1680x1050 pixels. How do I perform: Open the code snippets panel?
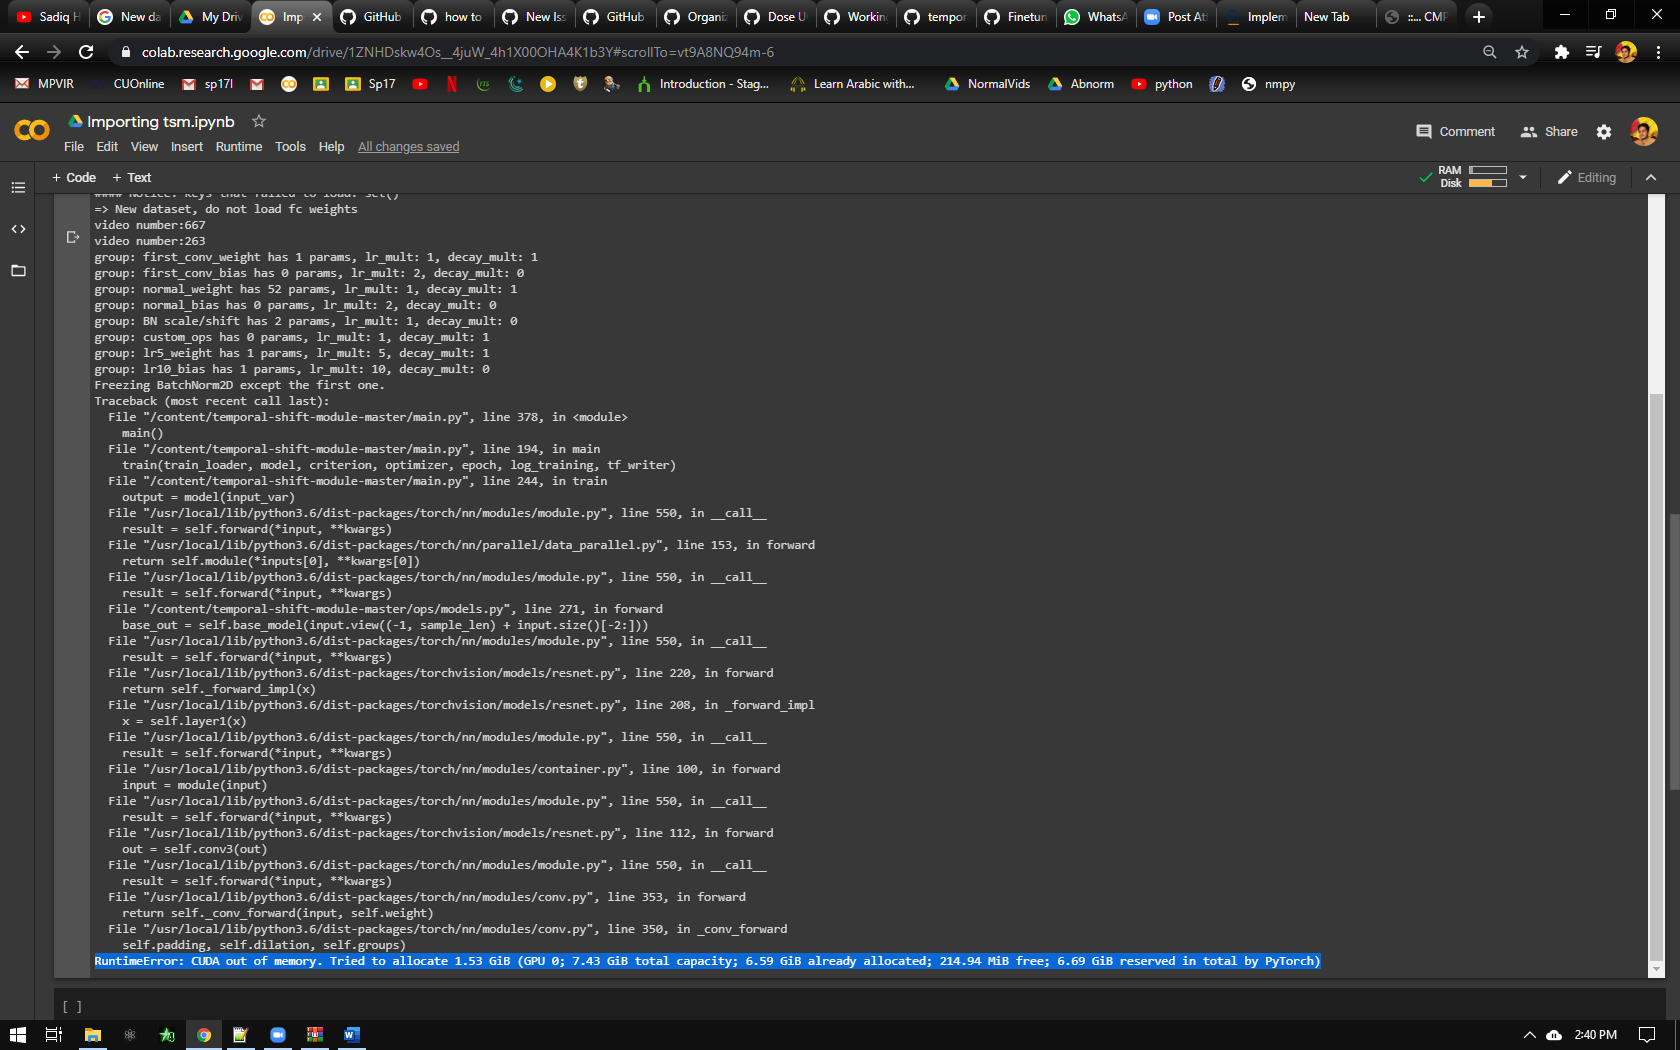(x=18, y=228)
